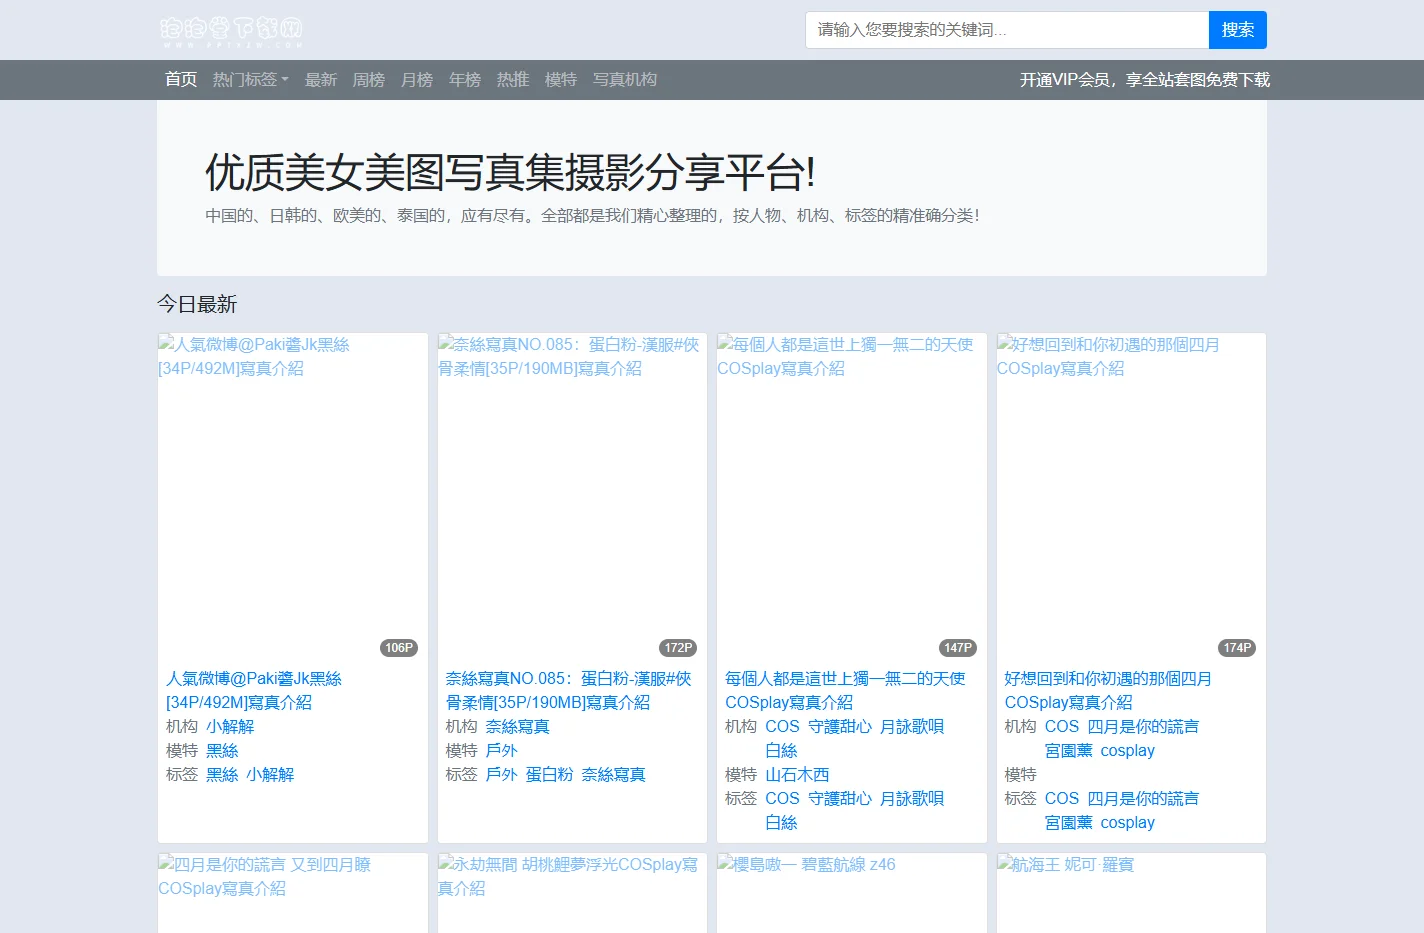This screenshot has width=1424, height=933.
Task: Open the 奈絲寫真NO.085 蛋白粉 title link
Action: click(x=568, y=690)
